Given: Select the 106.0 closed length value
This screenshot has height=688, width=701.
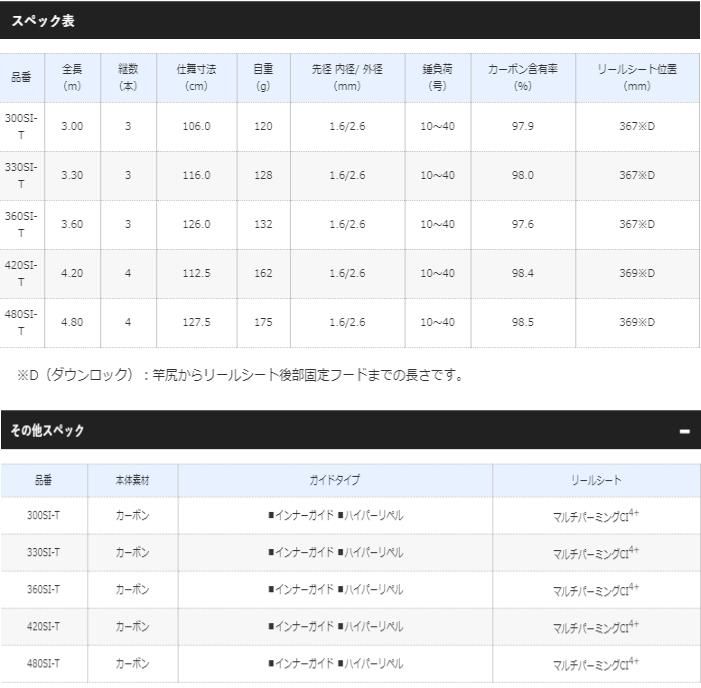Looking at the screenshot, I should (196, 127).
